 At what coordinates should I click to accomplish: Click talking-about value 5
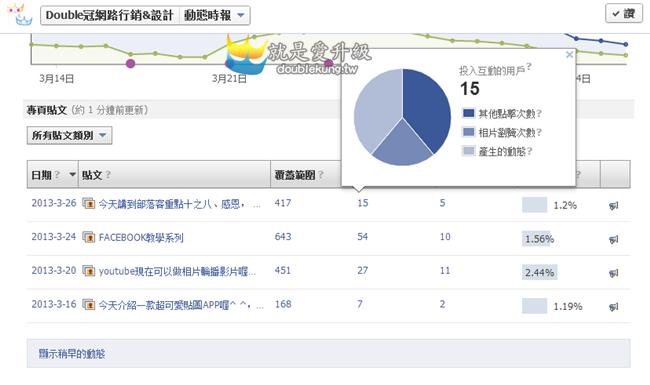442,203
